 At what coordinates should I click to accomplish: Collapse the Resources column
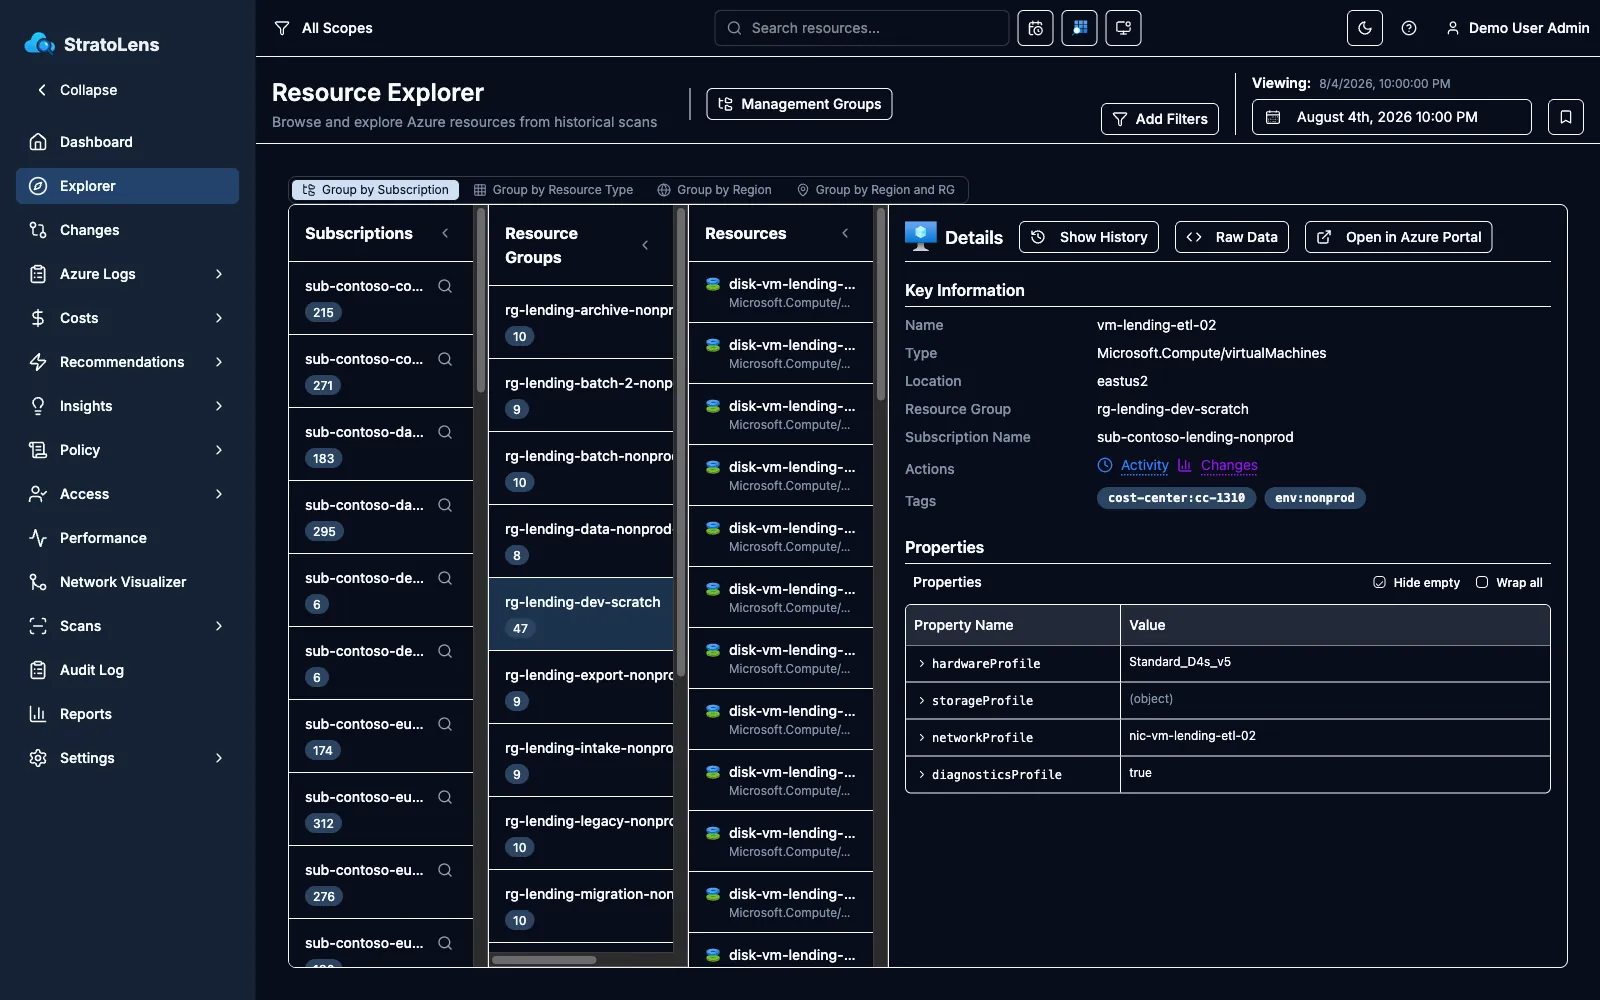[845, 233]
